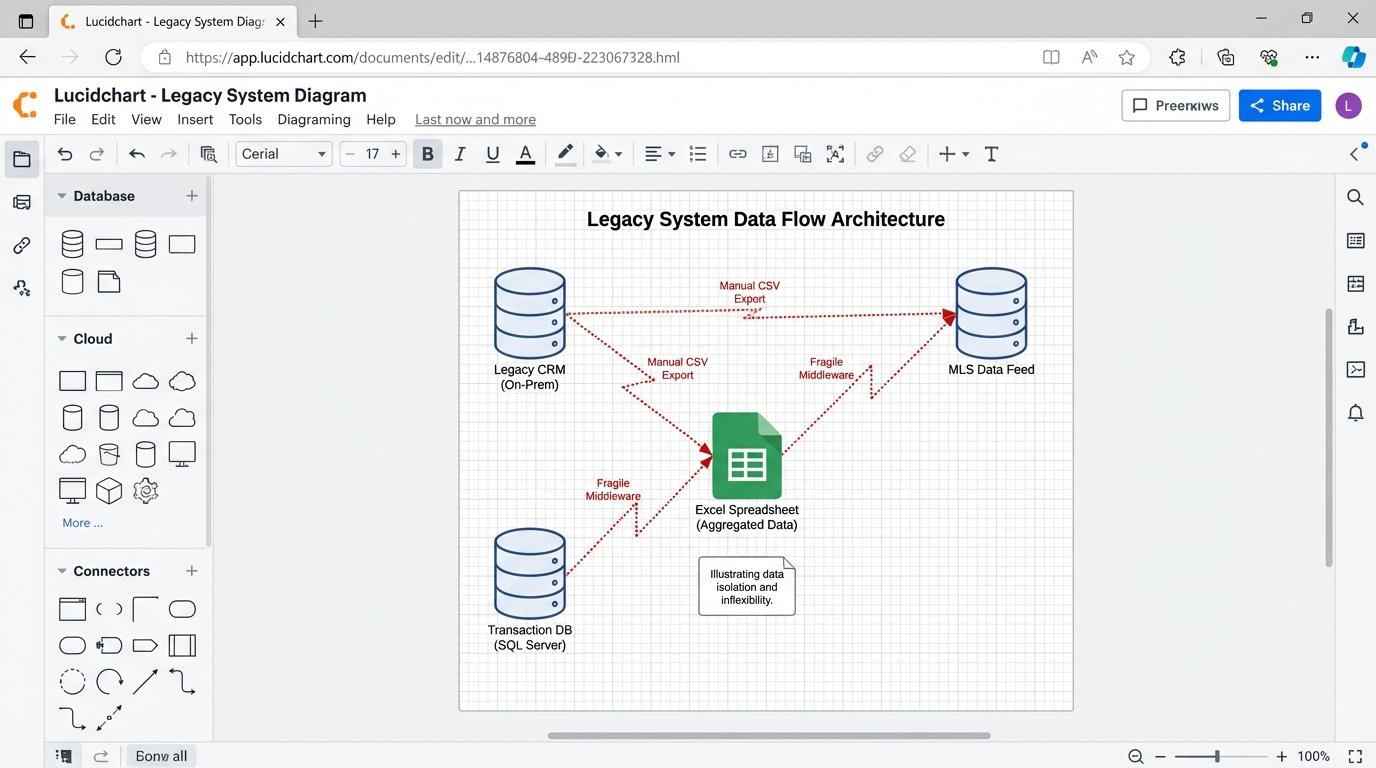
Task: Select the insert link icon
Action: 737,154
